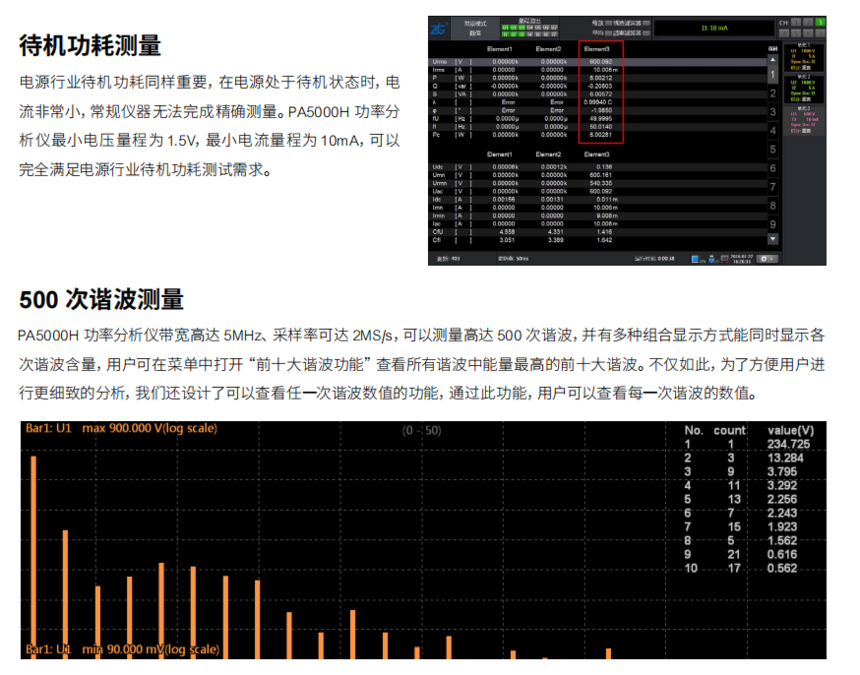The image size is (860, 675).
Task: Toggle channel 2 button beside CH
Action: 808,22
